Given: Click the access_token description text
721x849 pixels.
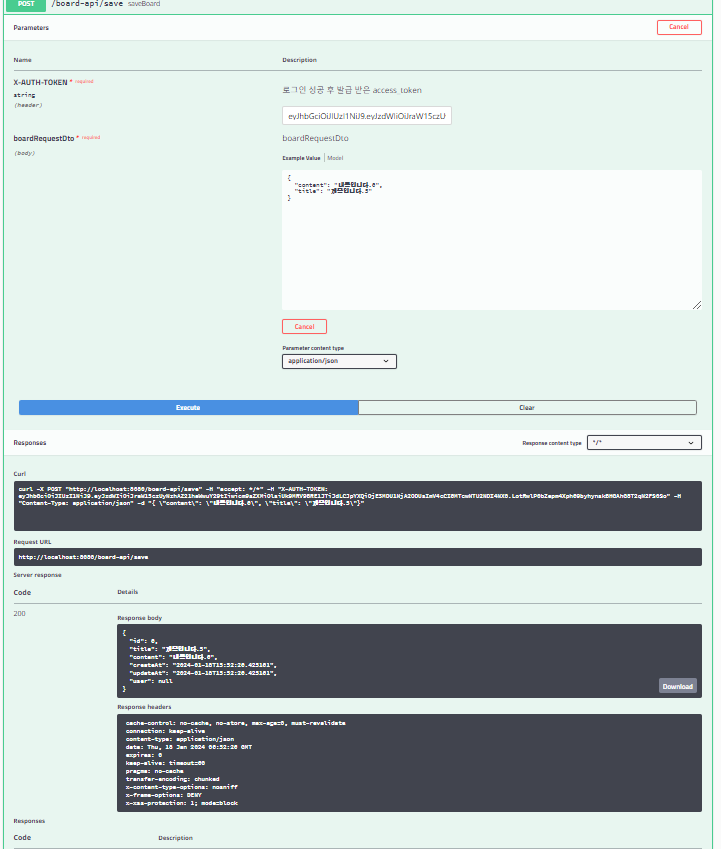Looking at the screenshot, I should point(352,90).
